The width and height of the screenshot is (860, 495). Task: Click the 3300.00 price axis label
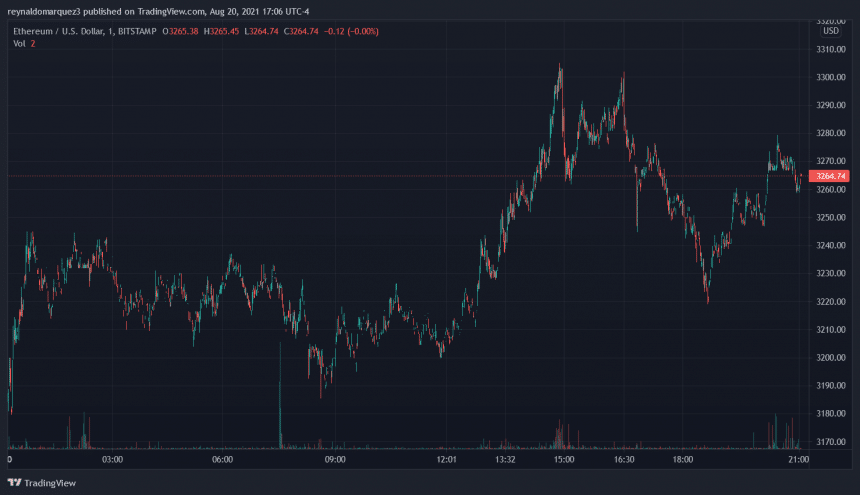tap(831, 78)
